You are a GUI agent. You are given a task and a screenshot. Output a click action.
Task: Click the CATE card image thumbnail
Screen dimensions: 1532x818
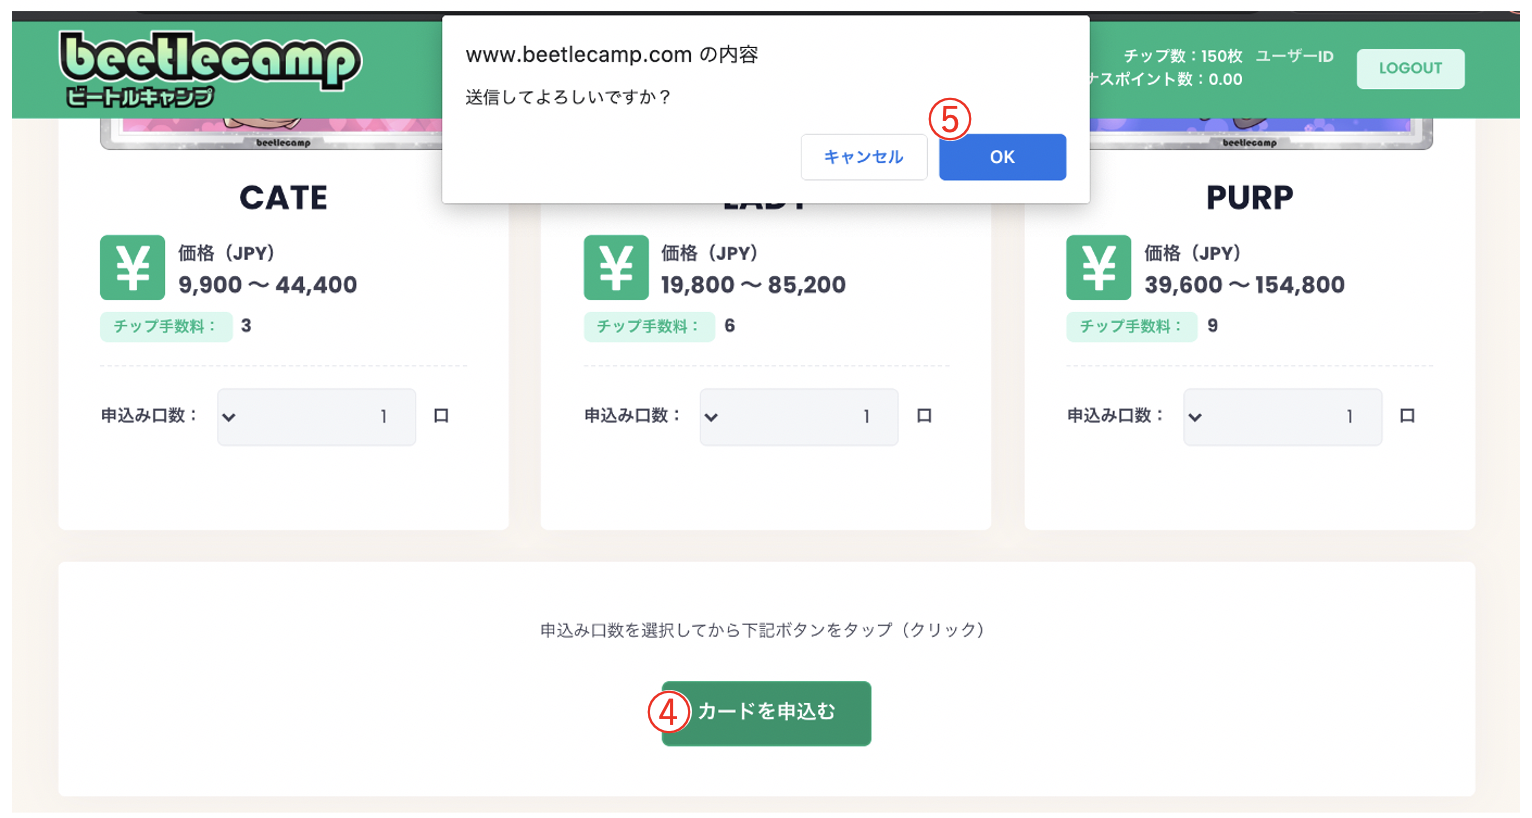[271, 134]
